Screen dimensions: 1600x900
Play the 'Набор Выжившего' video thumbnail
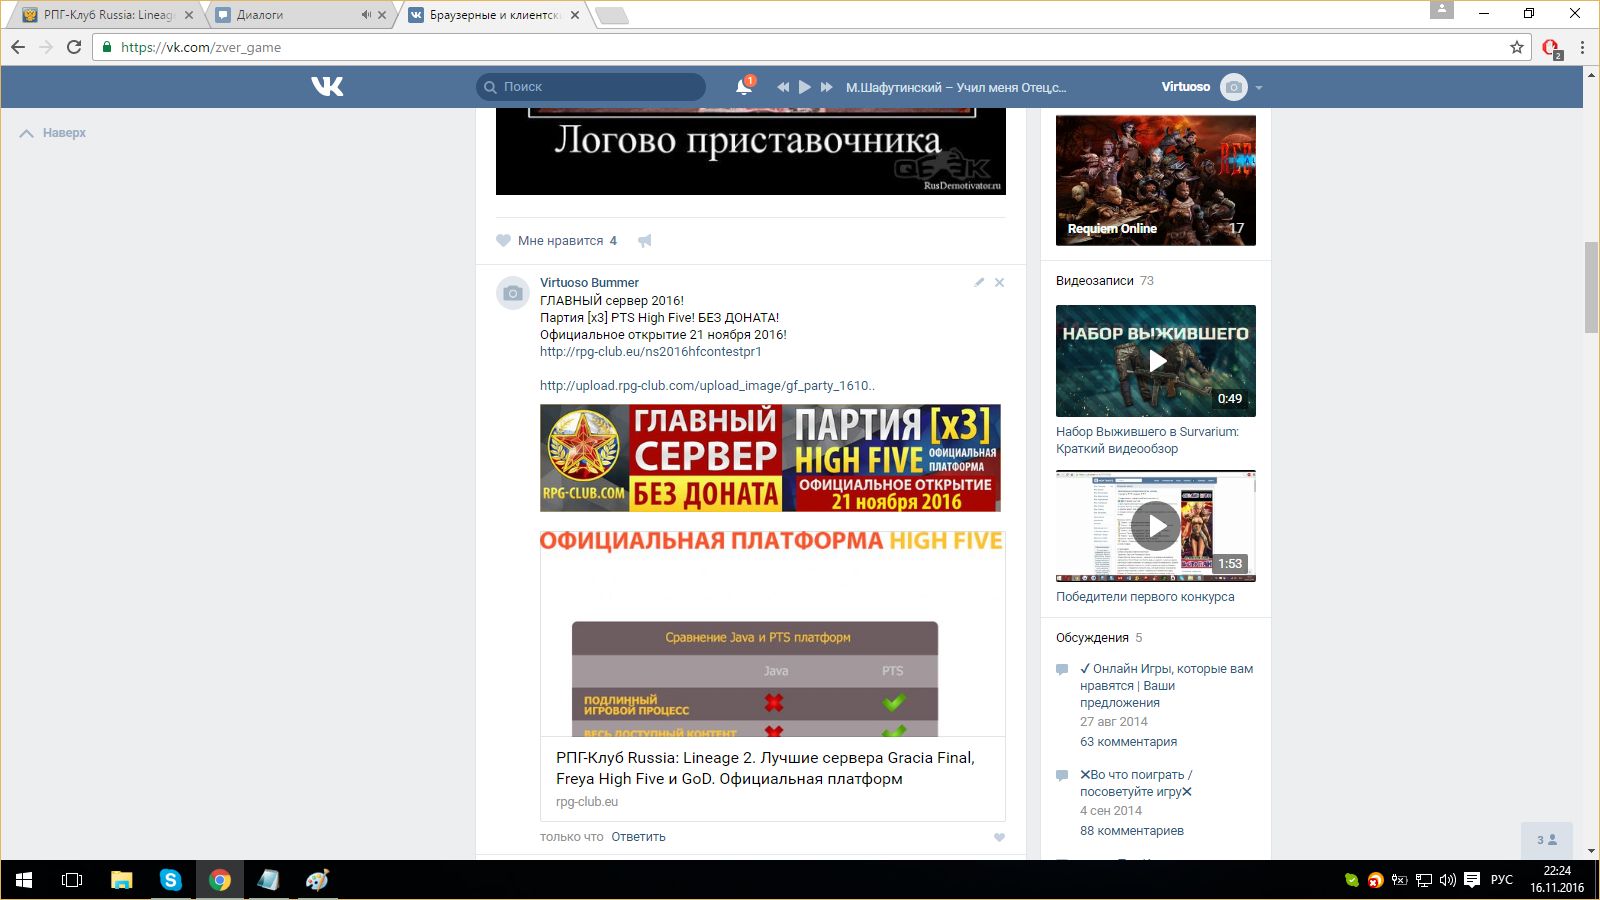(x=1156, y=361)
